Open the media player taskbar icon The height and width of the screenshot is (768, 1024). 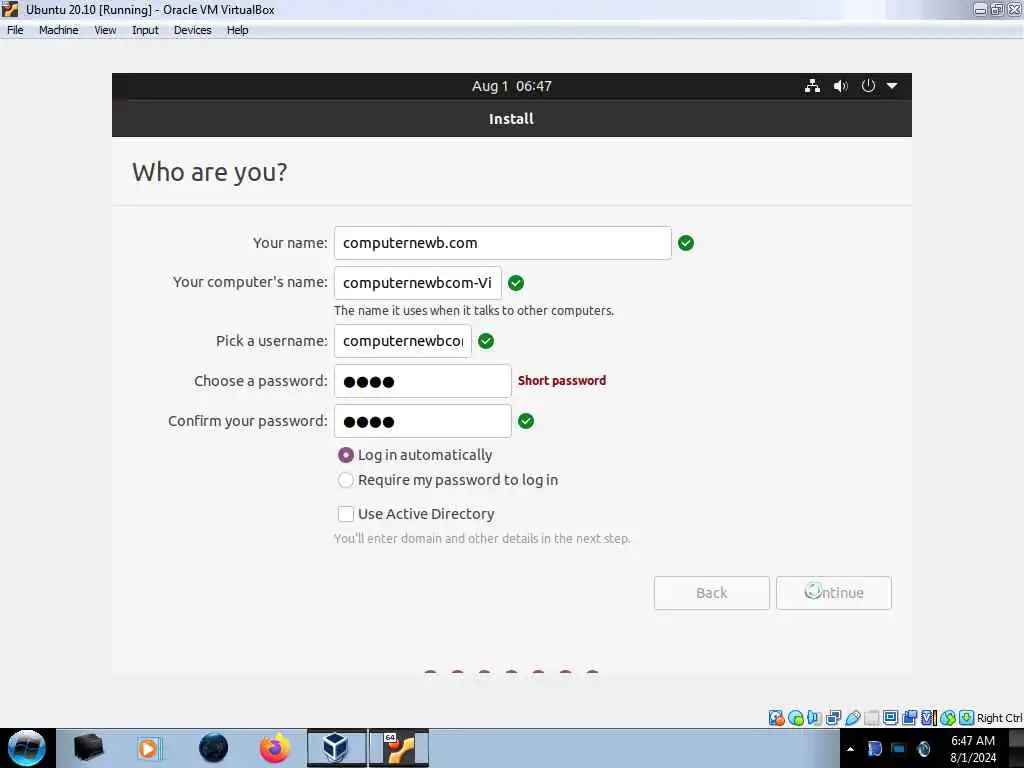pos(148,748)
